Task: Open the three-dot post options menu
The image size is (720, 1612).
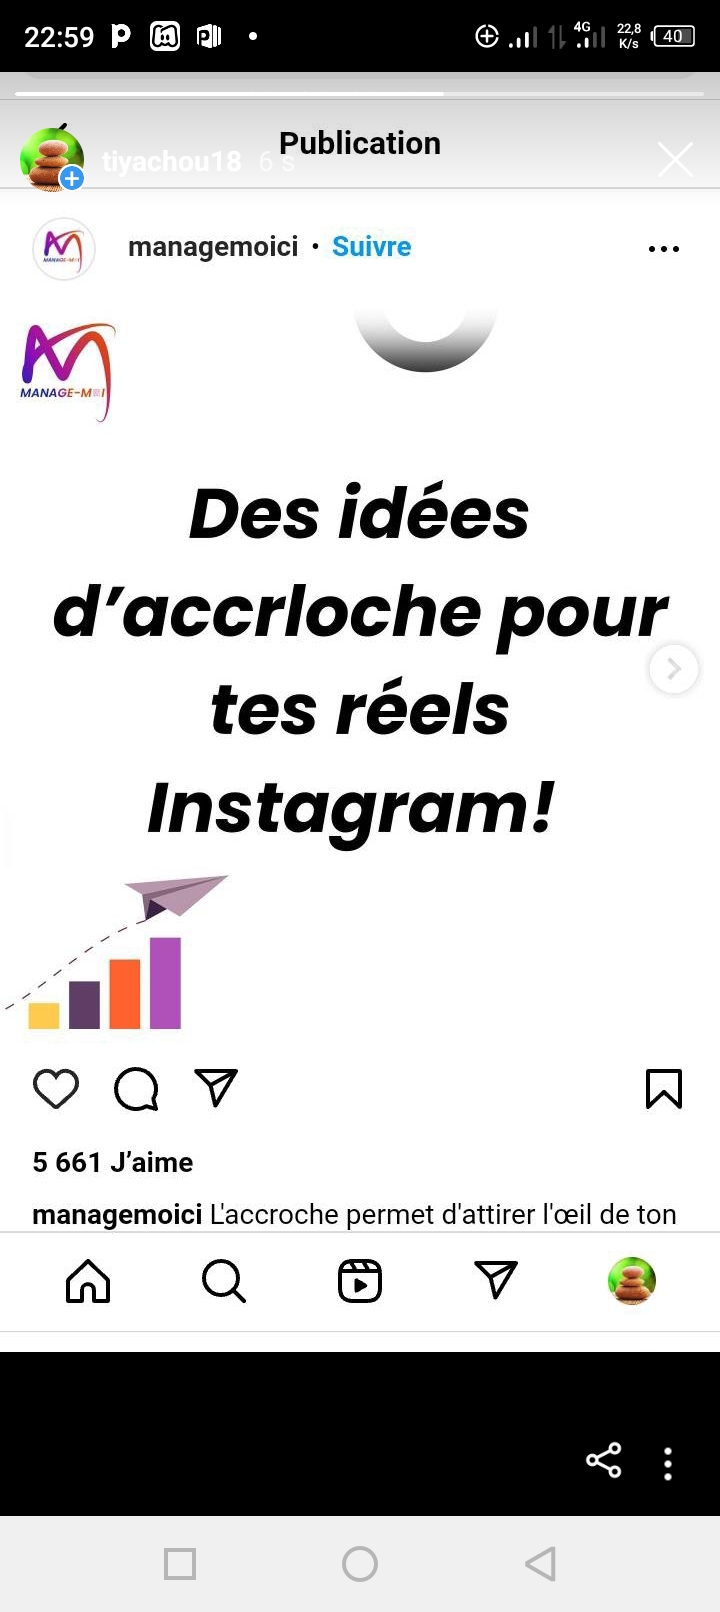Action: 664,249
